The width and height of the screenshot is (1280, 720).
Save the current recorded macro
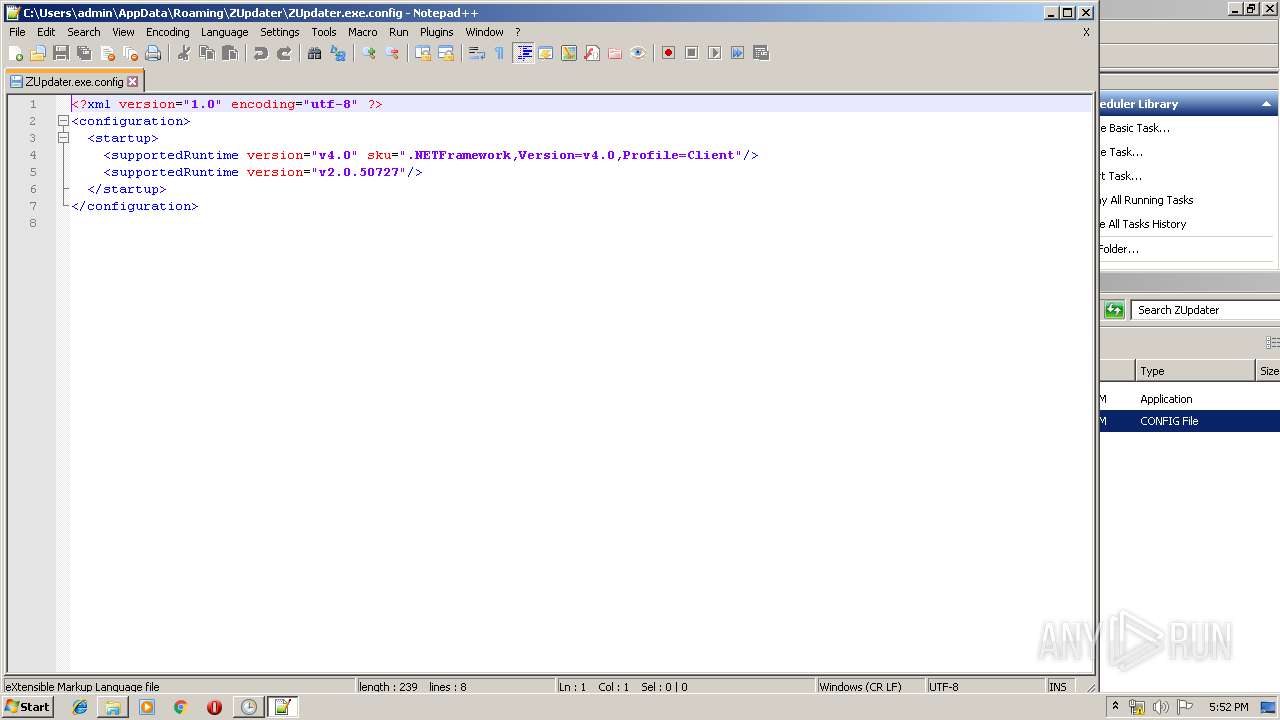point(761,53)
